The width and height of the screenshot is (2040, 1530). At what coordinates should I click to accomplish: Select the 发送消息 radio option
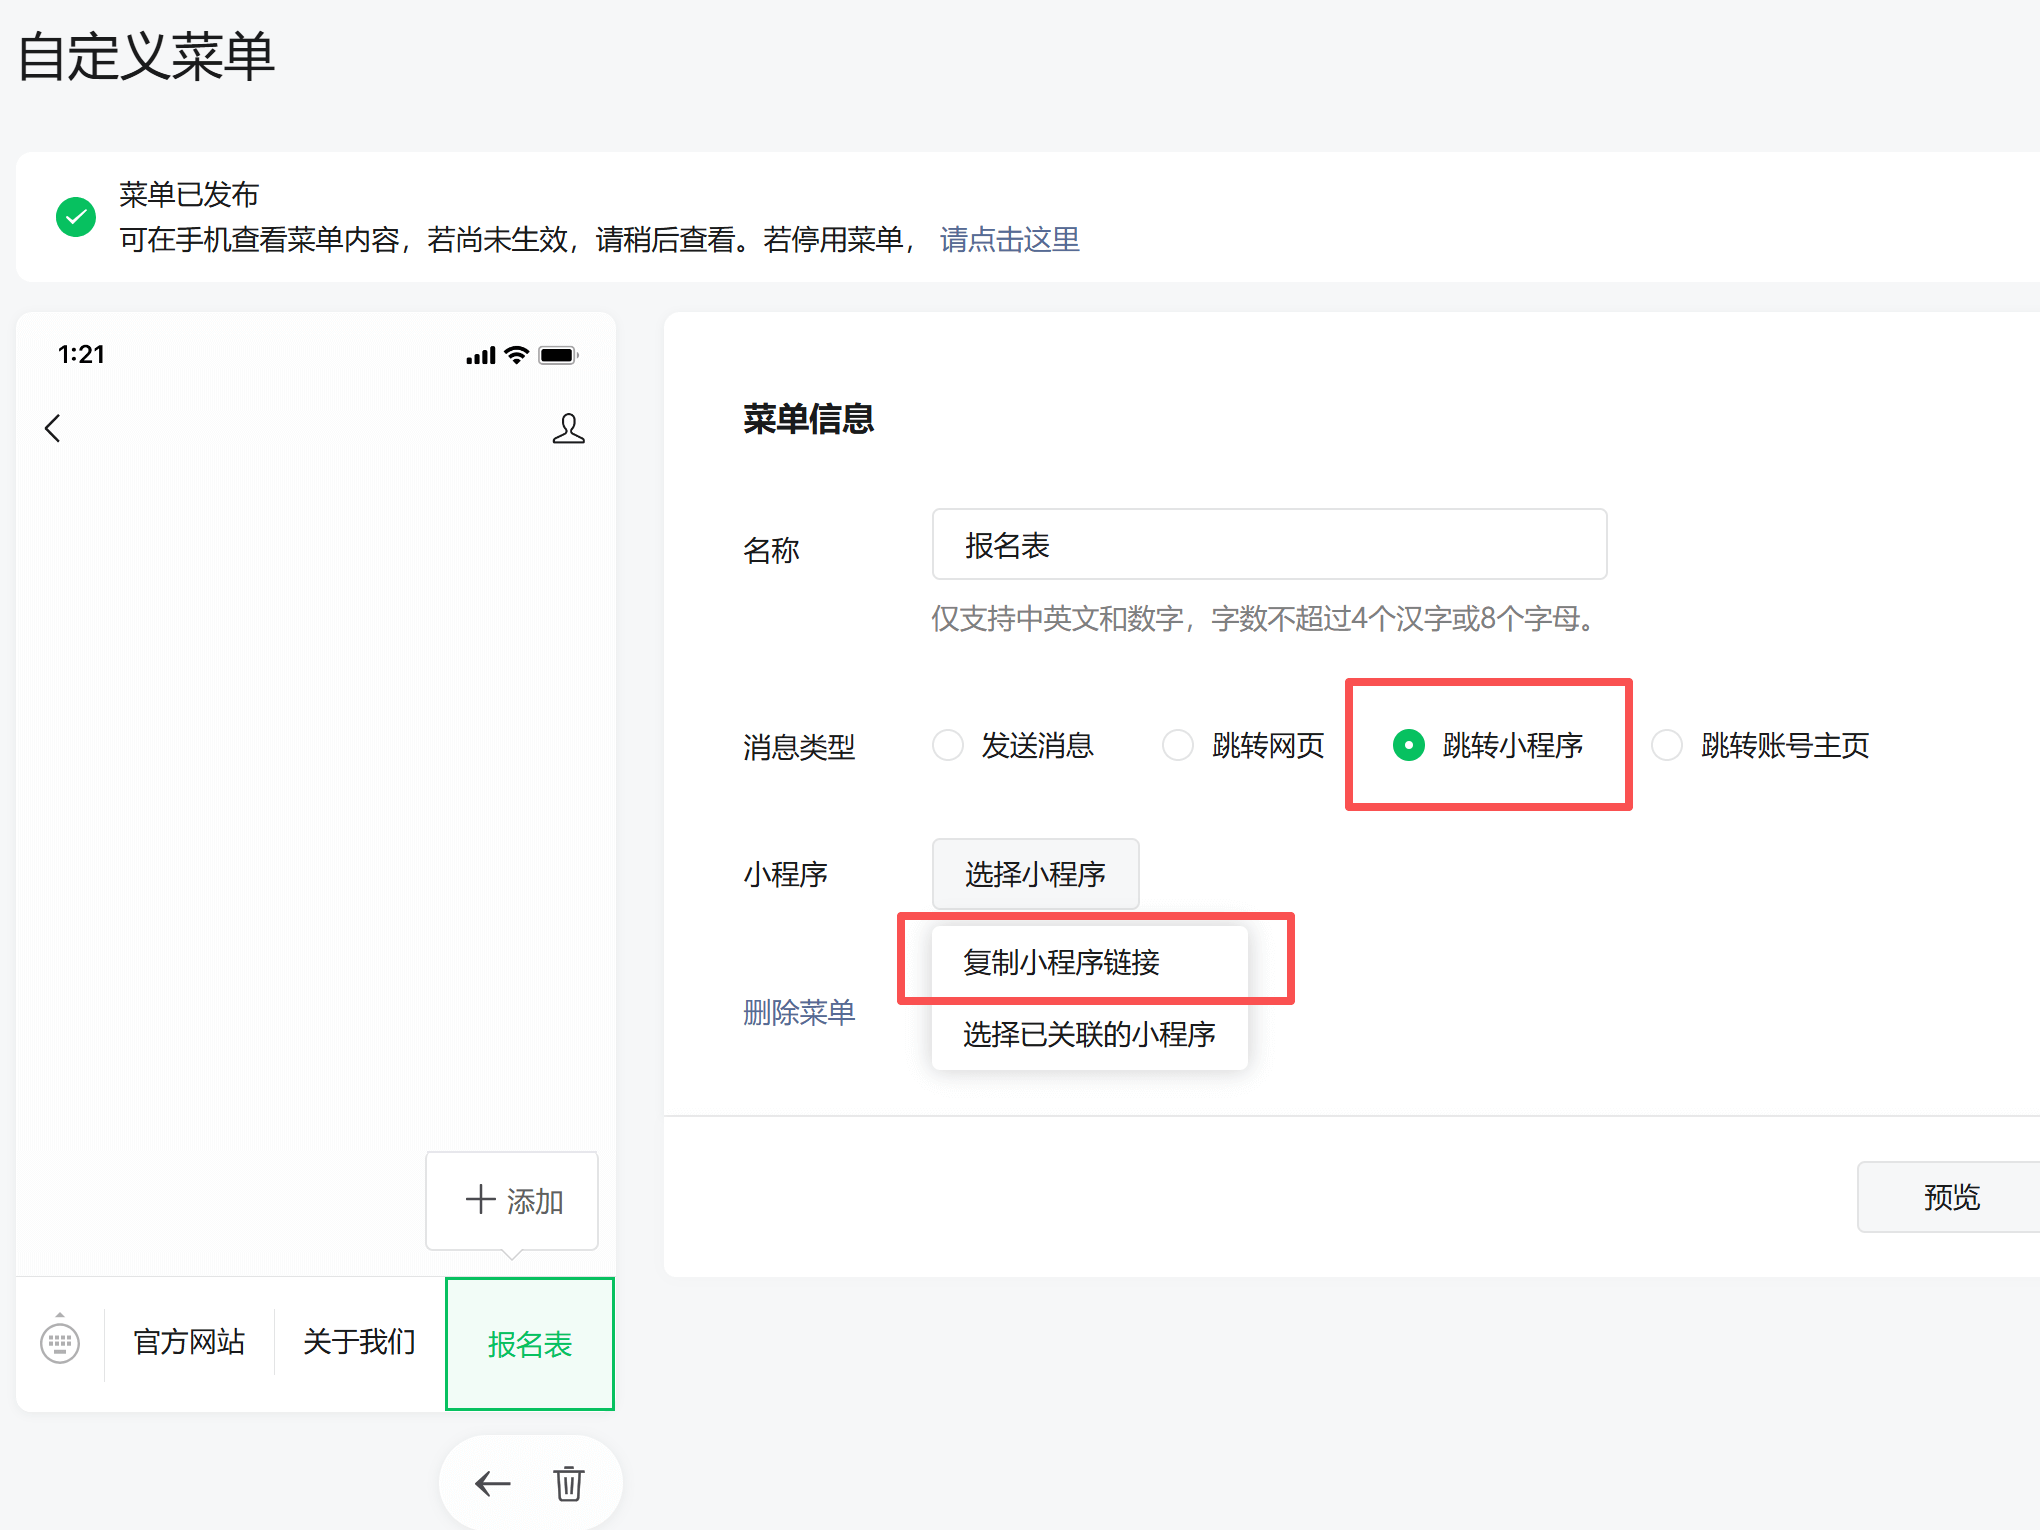coord(948,745)
